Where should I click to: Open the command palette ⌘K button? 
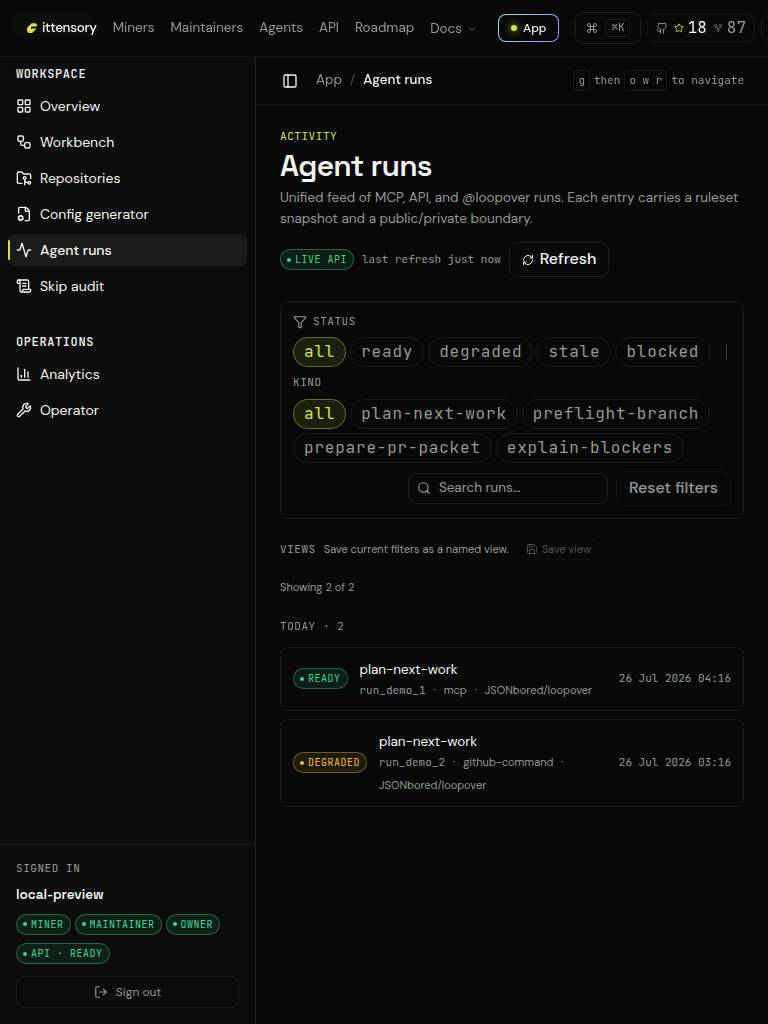pyautogui.click(x=607, y=28)
